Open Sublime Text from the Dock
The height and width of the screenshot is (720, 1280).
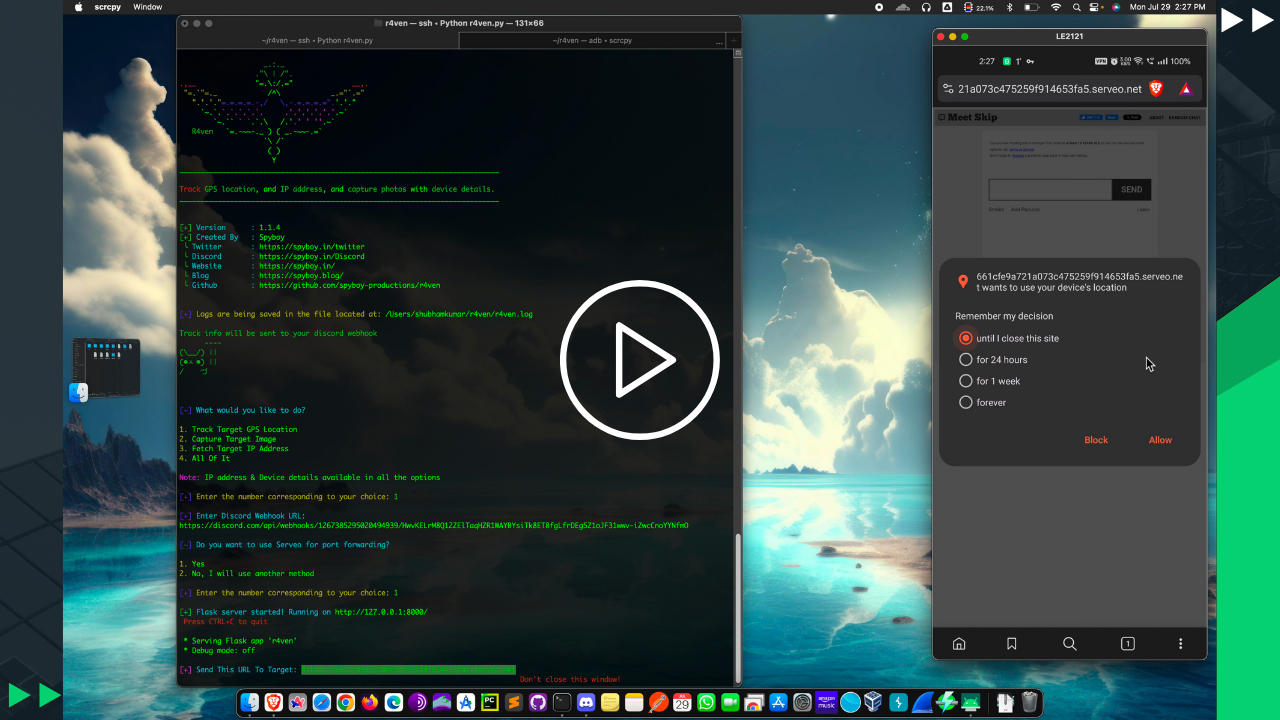click(x=514, y=703)
